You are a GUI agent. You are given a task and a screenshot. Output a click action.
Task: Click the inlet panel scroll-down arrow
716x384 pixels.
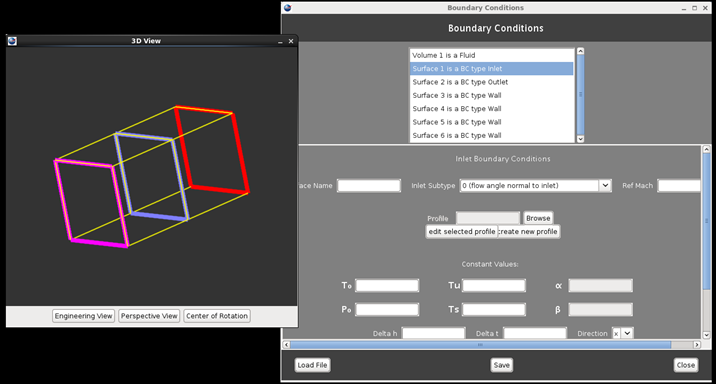point(706,335)
